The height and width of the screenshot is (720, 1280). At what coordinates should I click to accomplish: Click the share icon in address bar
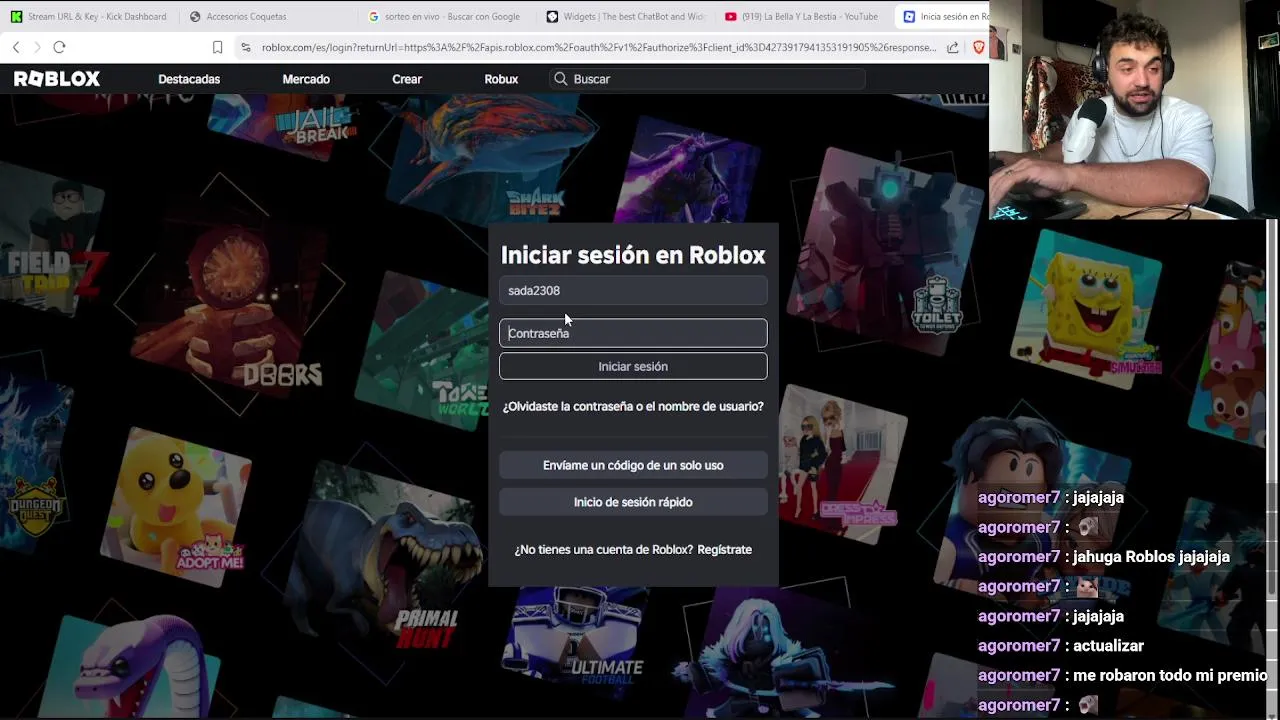[952, 47]
